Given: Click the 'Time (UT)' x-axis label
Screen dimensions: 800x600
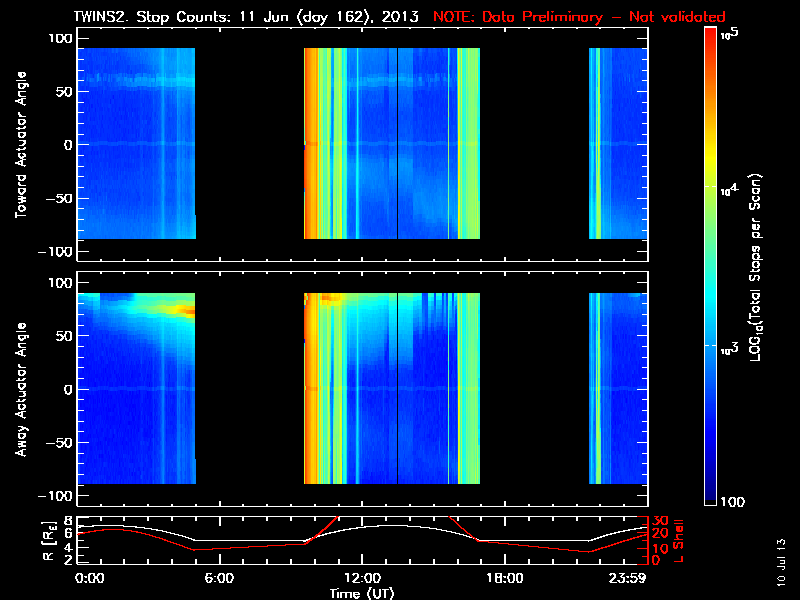Looking at the screenshot, I should [x=365, y=592].
